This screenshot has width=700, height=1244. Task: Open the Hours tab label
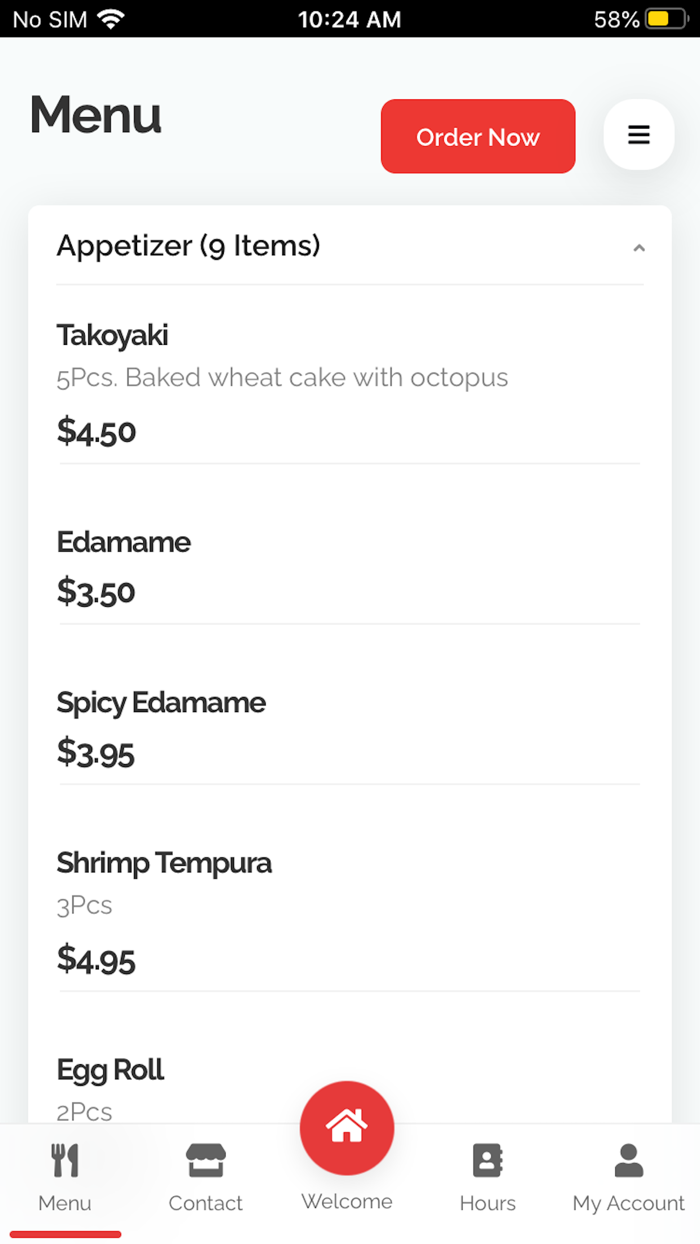[x=487, y=1203]
